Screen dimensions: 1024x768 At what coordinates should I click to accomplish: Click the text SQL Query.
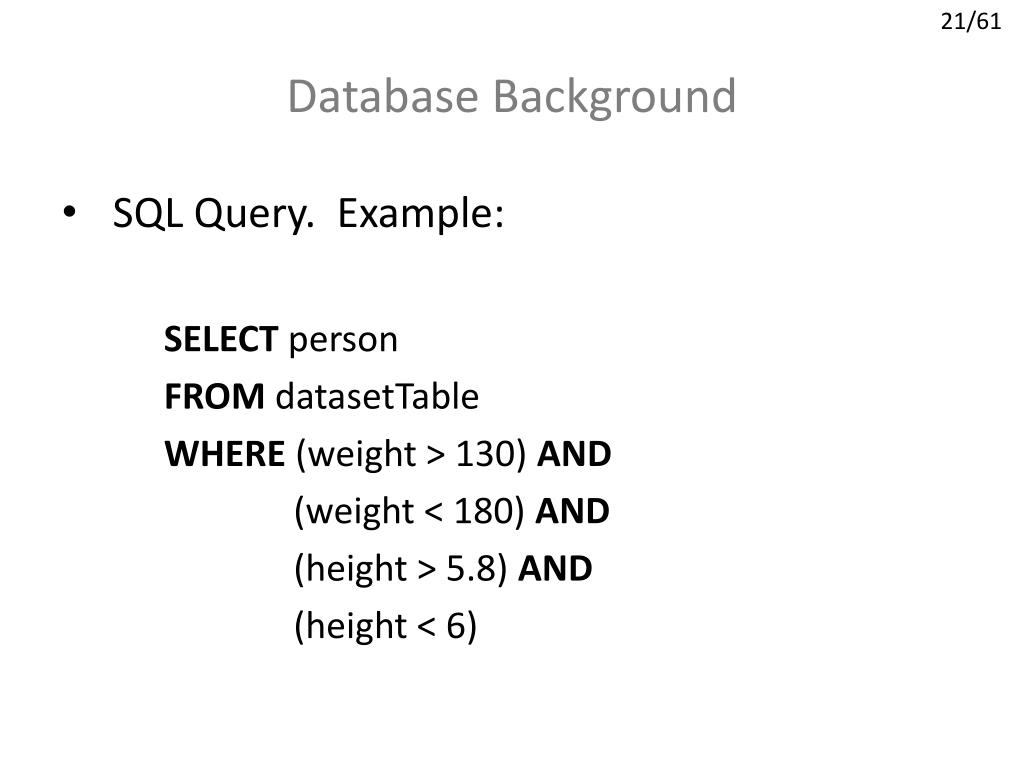(213, 214)
